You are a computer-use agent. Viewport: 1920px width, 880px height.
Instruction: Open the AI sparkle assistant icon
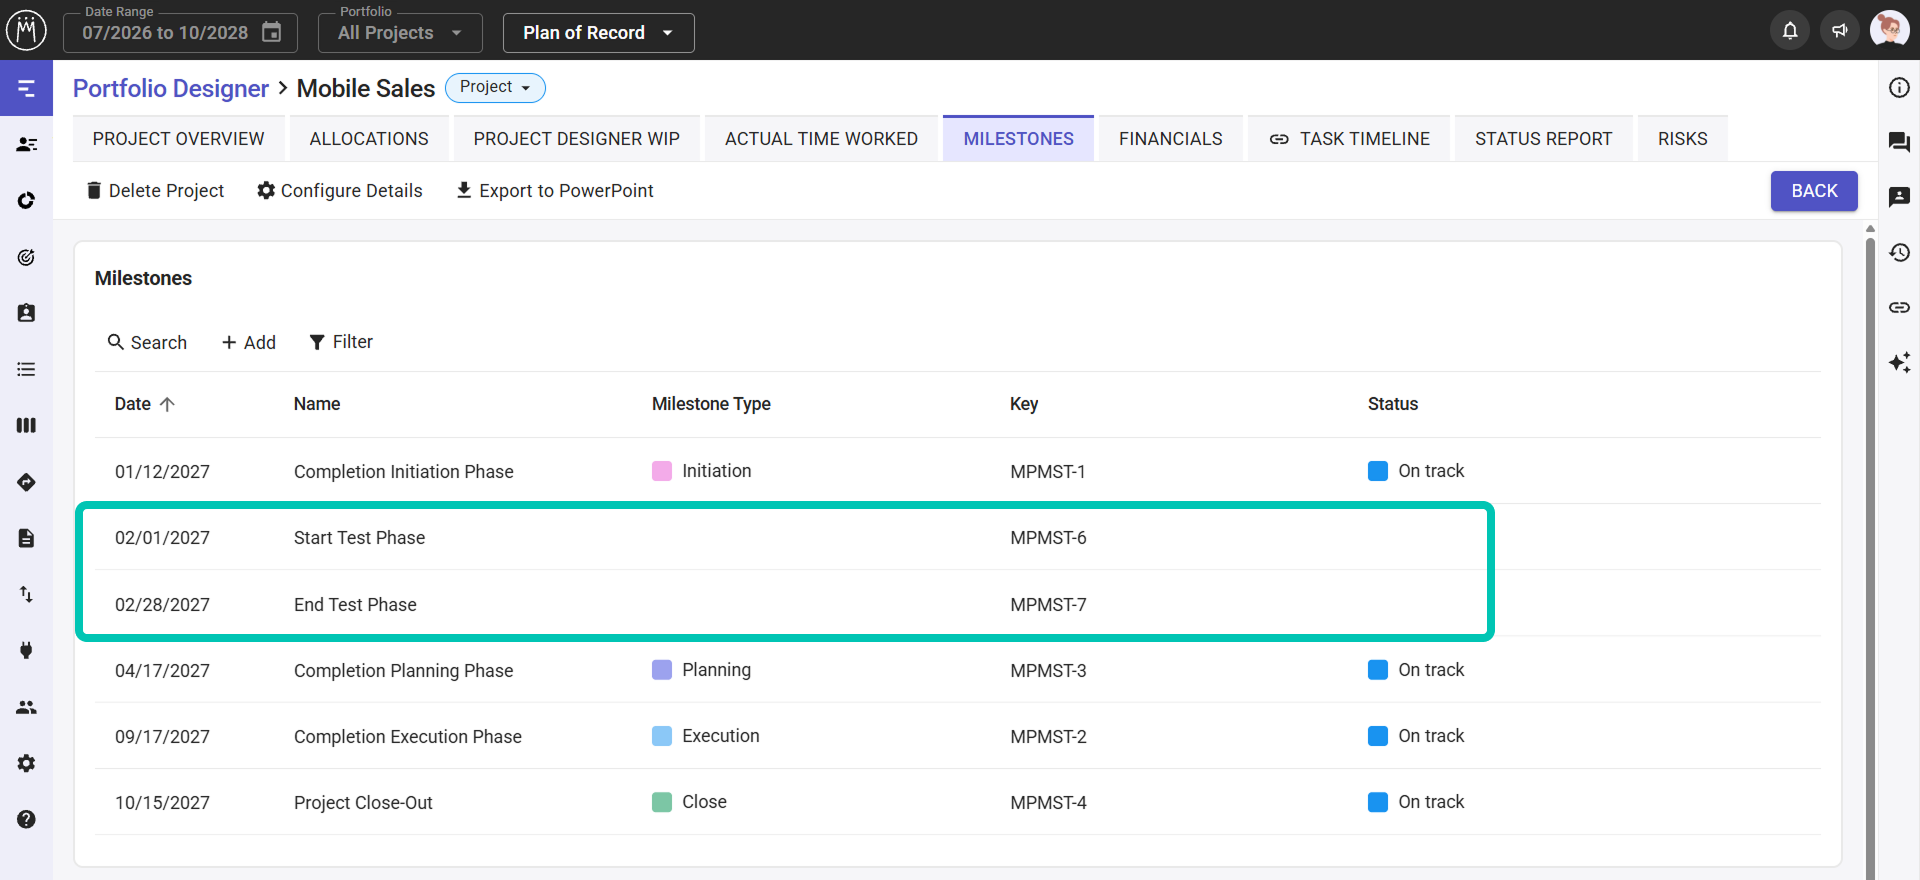click(1899, 362)
